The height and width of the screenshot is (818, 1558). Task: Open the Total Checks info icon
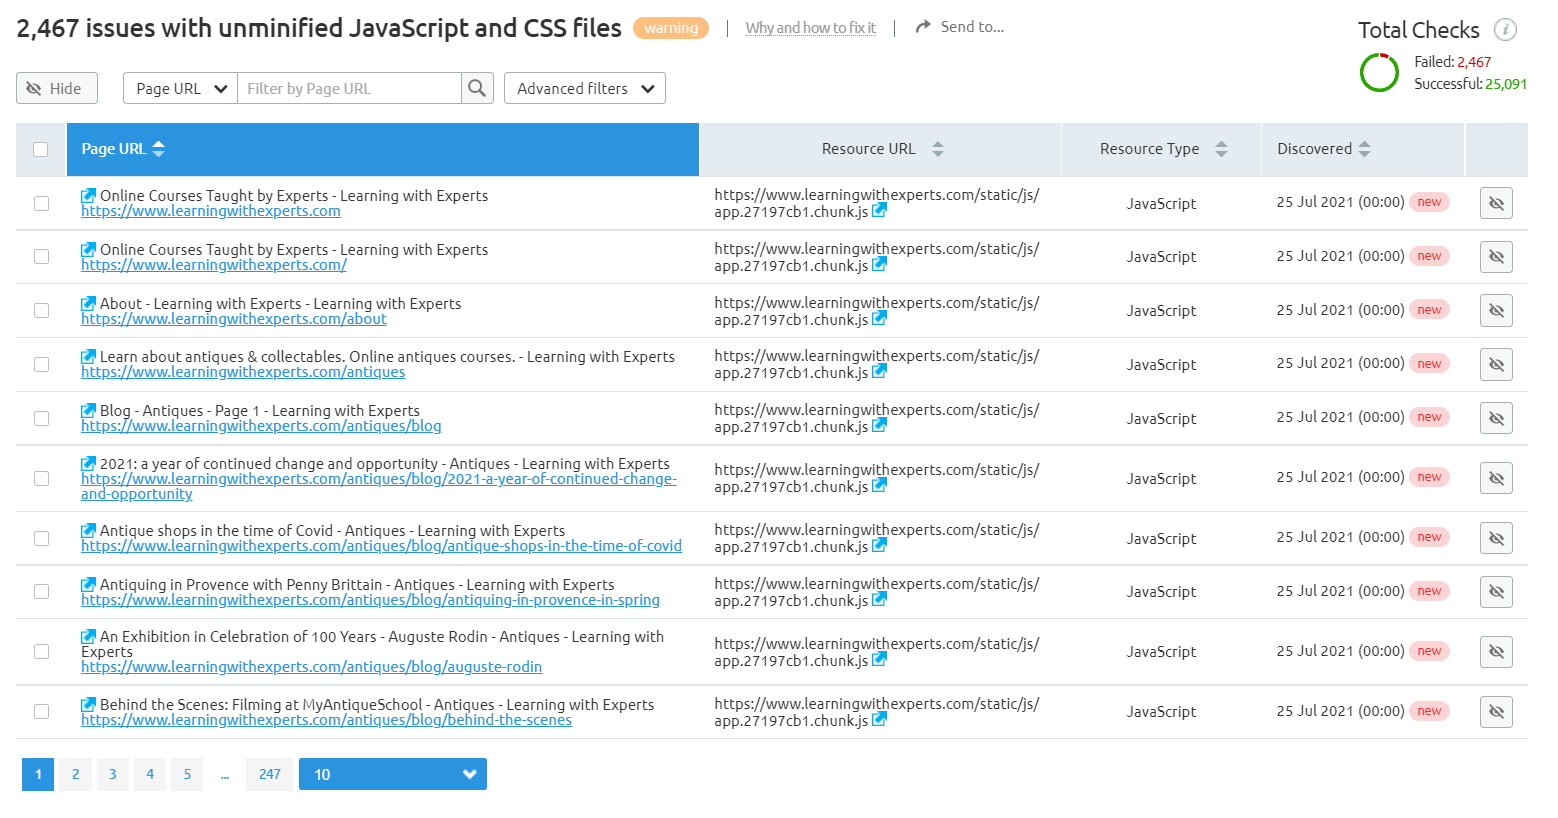pyautogui.click(x=1505, y=30)
